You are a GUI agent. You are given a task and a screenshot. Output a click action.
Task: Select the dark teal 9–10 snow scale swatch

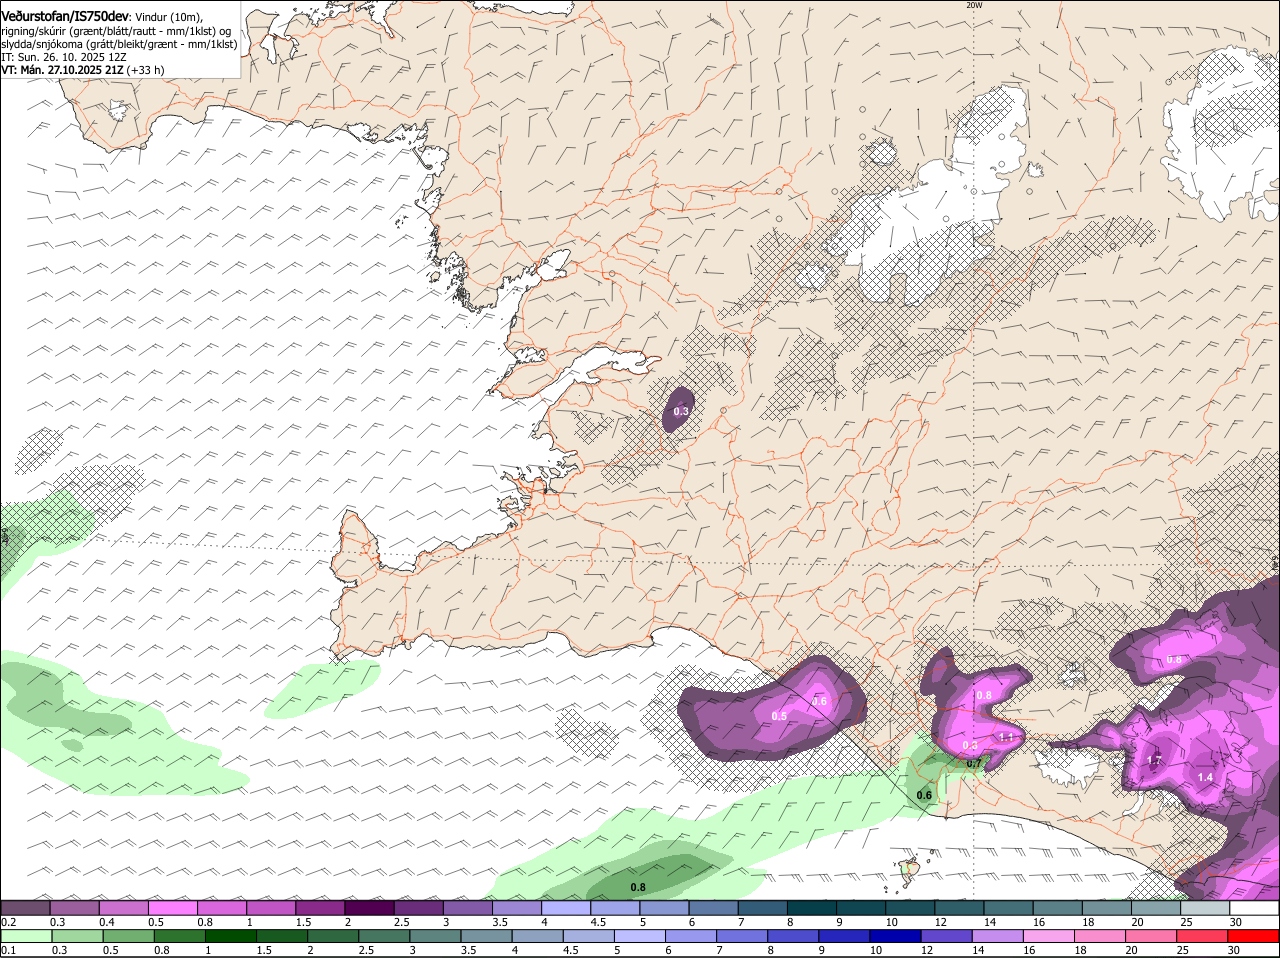862,908
